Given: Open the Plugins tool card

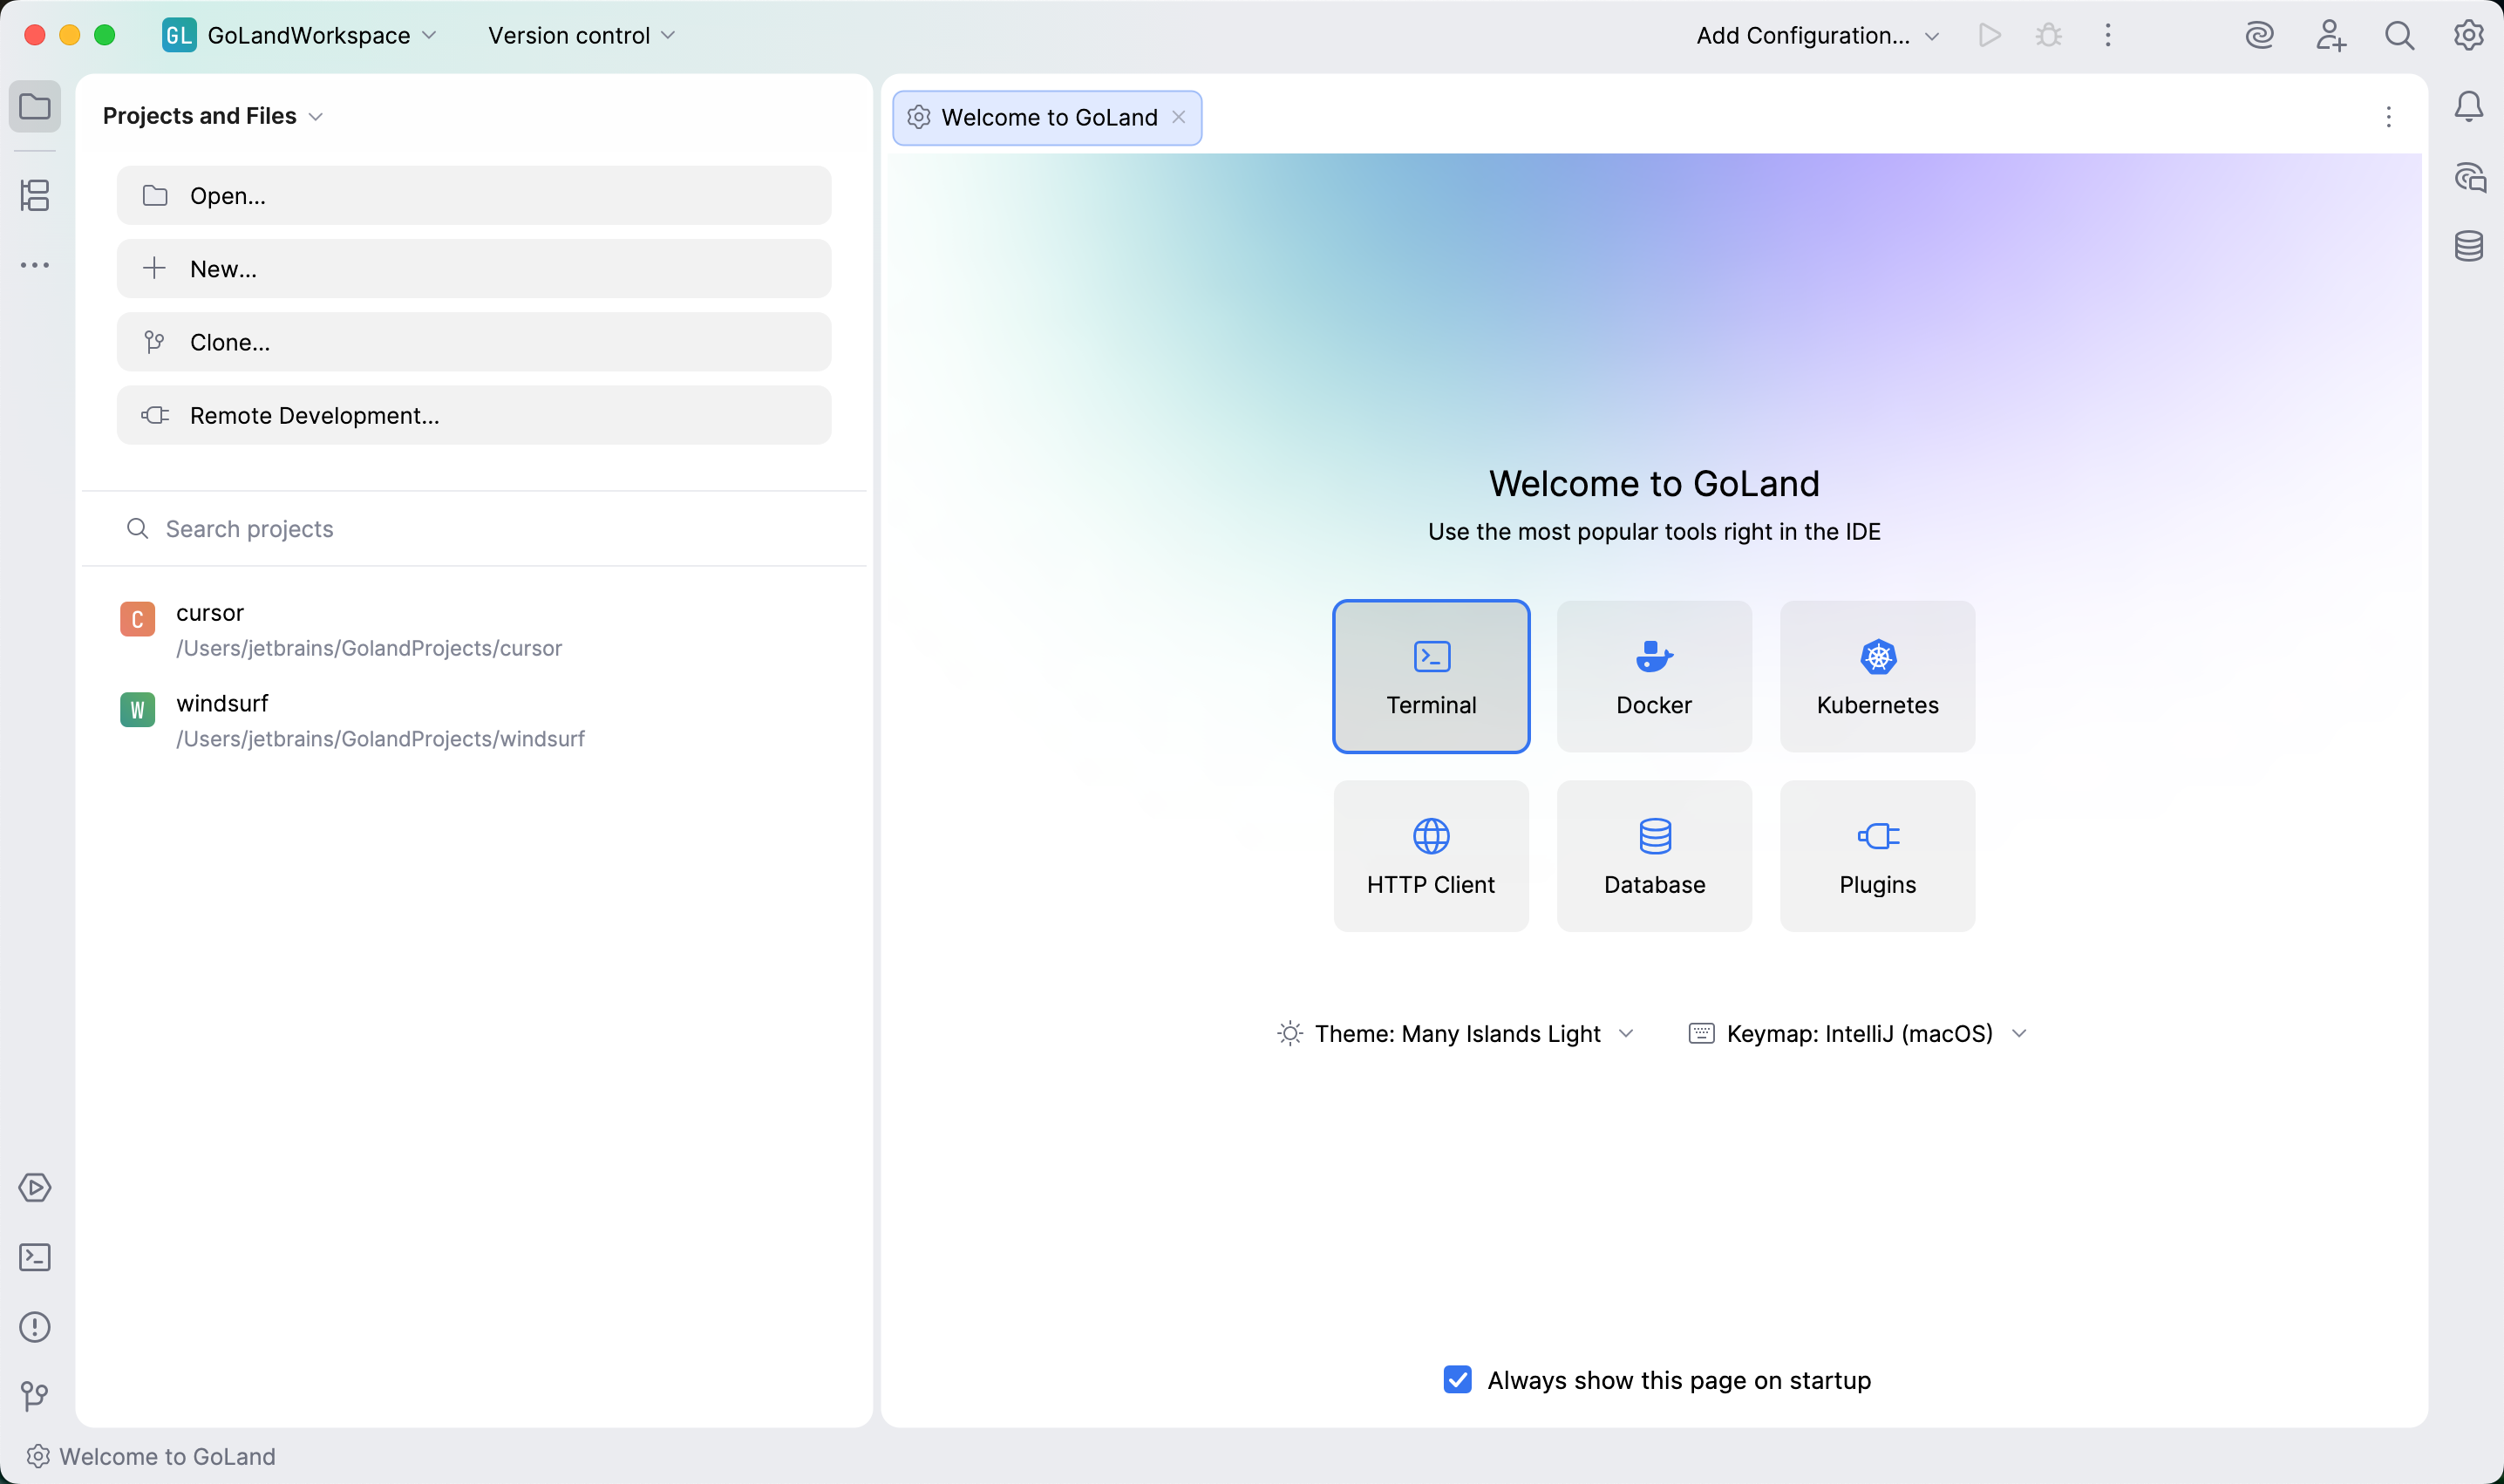Looking at the screenshot, I should 1876,855.
